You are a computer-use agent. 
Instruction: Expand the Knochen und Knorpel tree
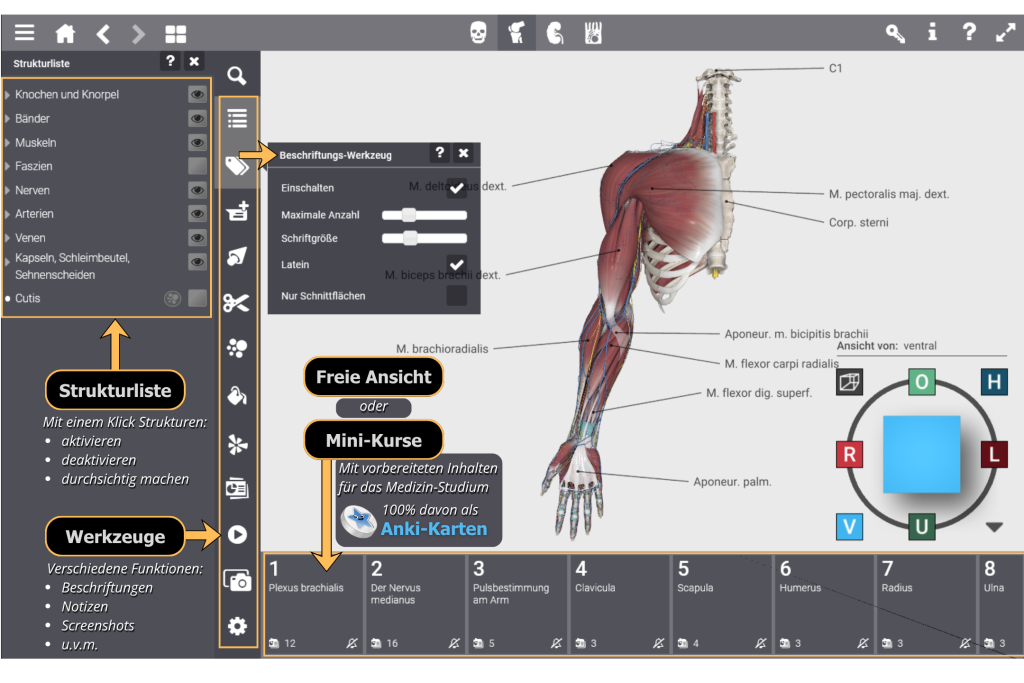point(7,95)
